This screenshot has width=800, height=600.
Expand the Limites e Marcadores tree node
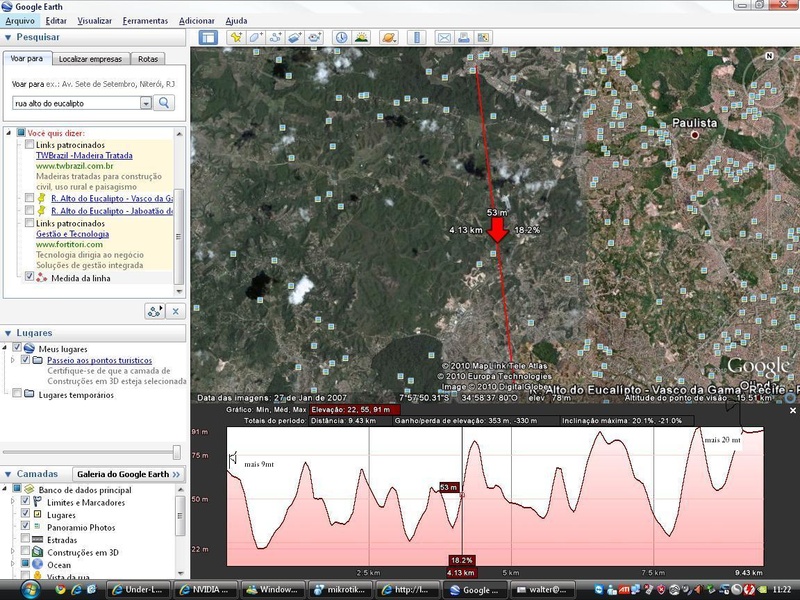13,502
